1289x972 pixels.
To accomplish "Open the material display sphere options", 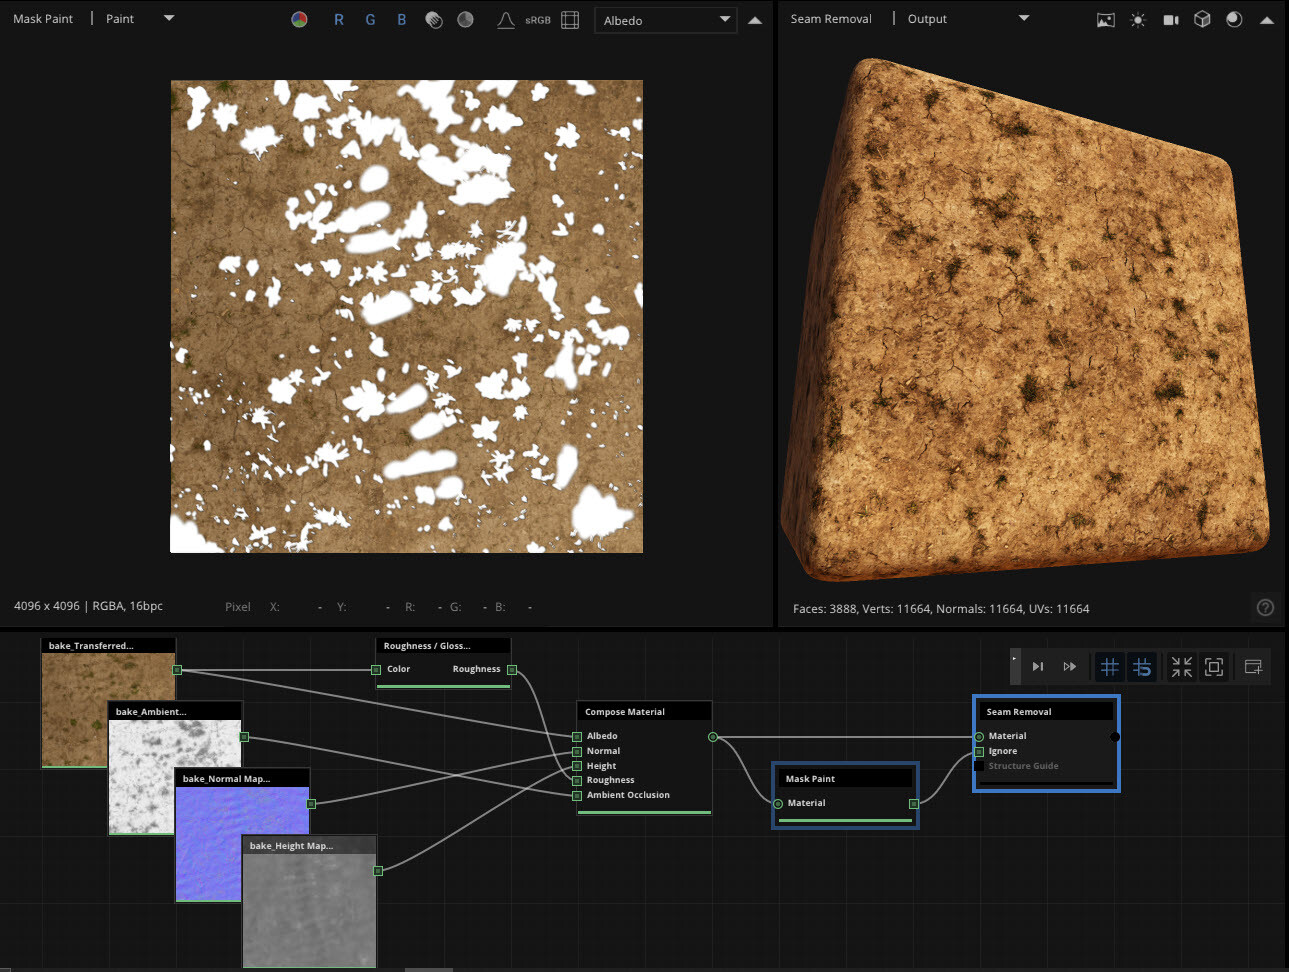I will pyautogui.click(x=1233, y=19).
